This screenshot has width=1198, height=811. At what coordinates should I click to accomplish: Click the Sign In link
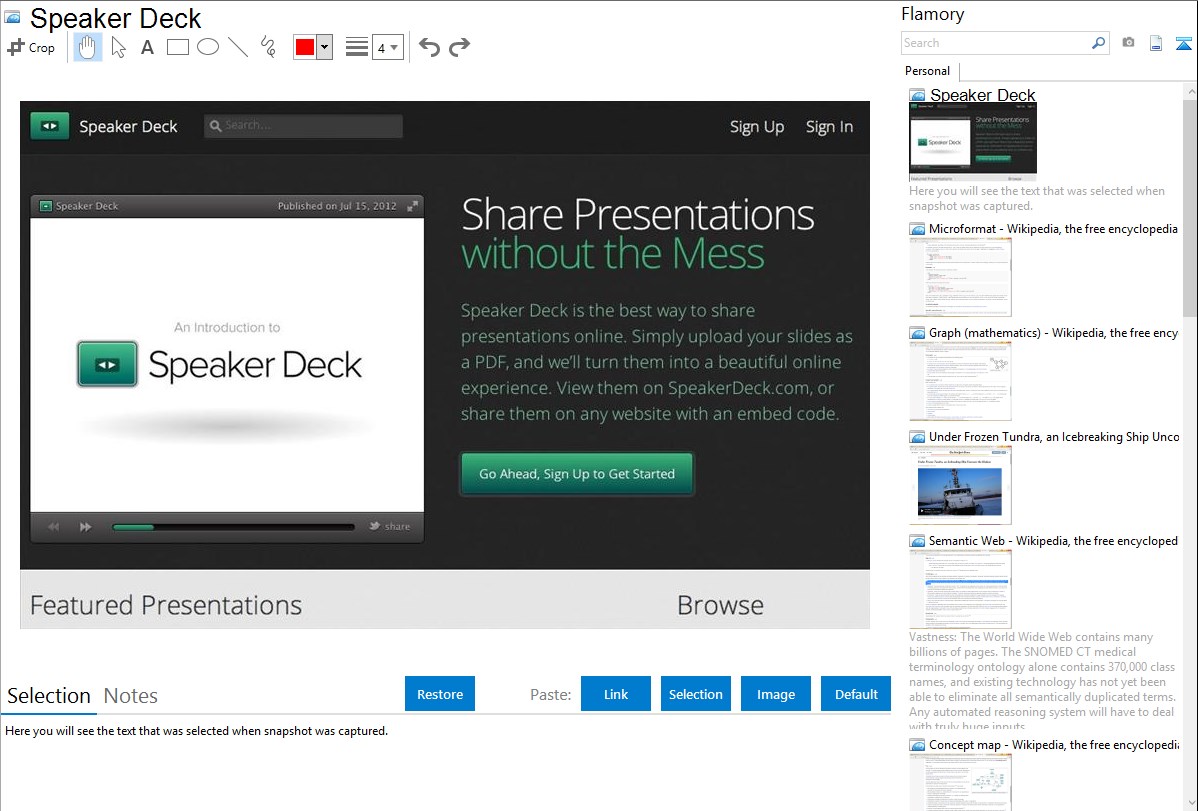click(x=829, y=127)
